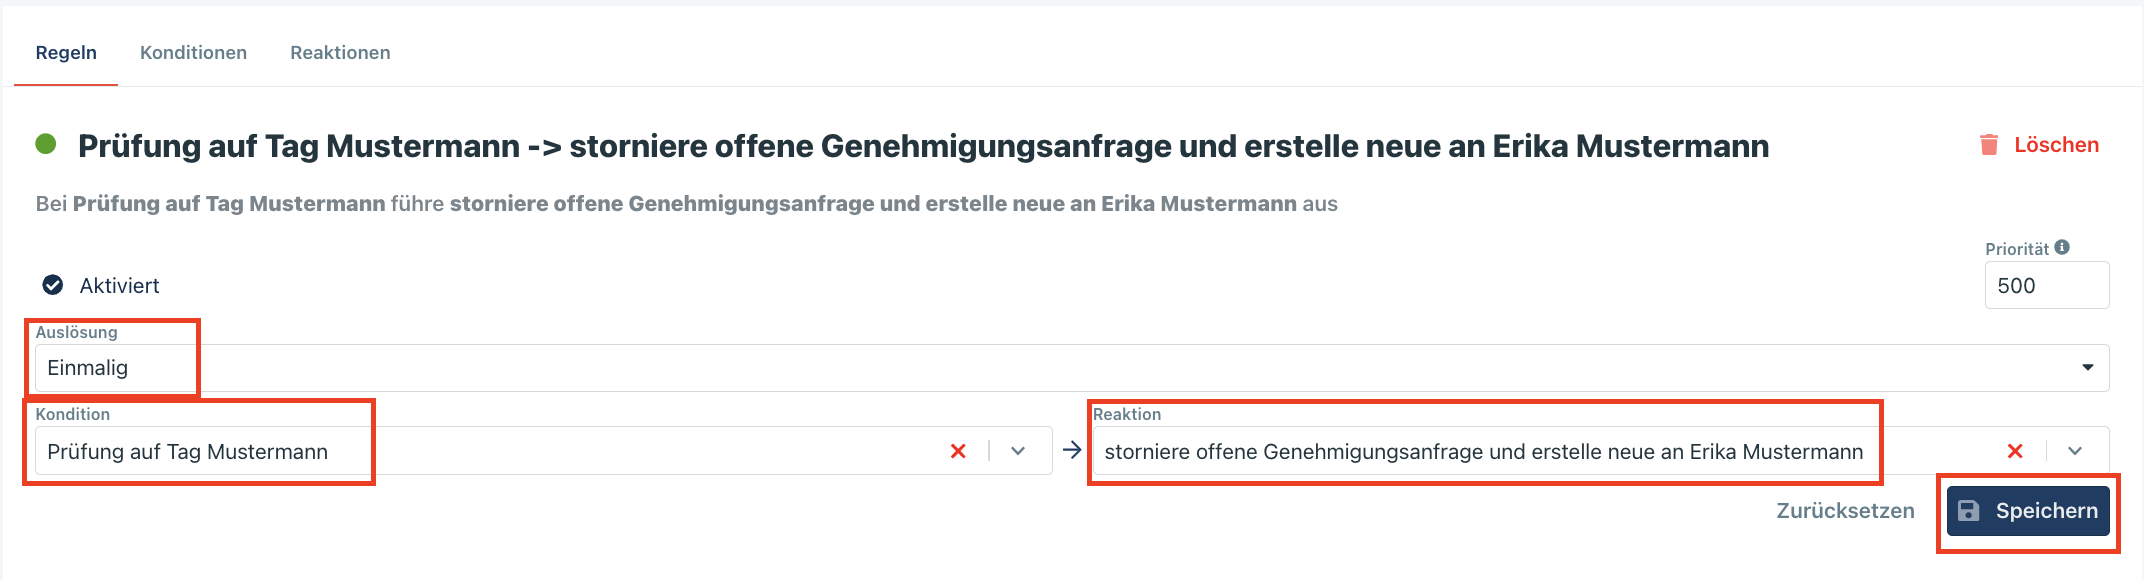
Task: Click the Kondition field text Prüfung auf Tag Mustermann
Action: pyautogui.click(x=188, y=452)
